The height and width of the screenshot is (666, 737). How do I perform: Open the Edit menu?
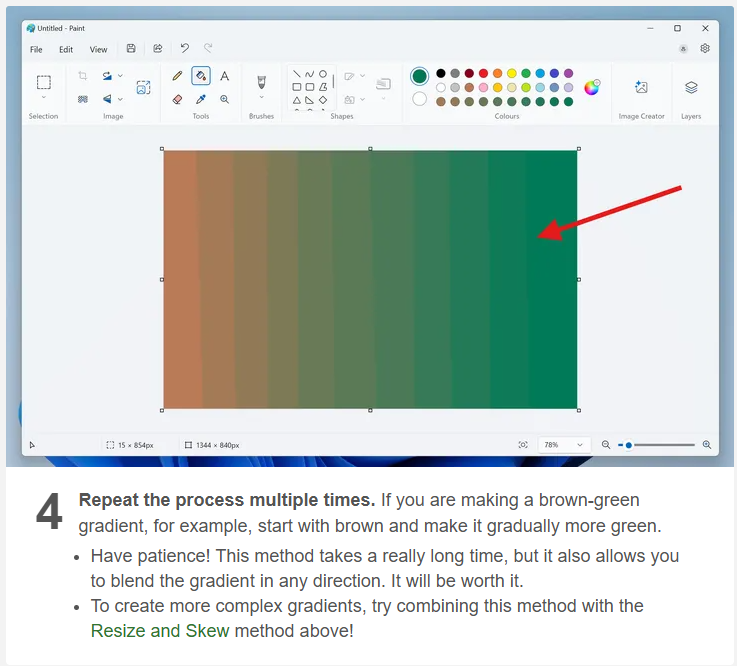[x=66, y=49]
